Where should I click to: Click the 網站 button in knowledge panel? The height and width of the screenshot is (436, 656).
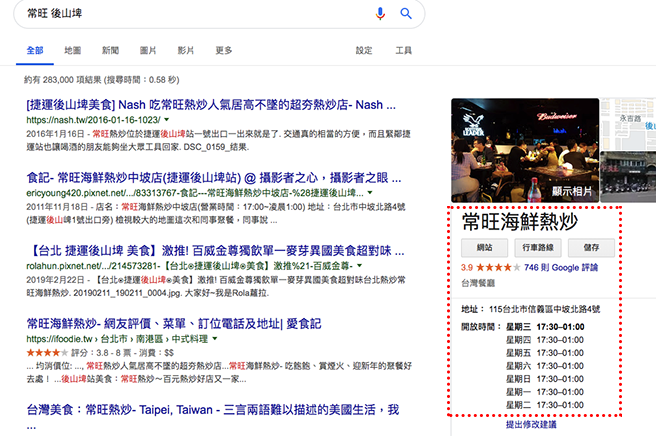[484, 246]
